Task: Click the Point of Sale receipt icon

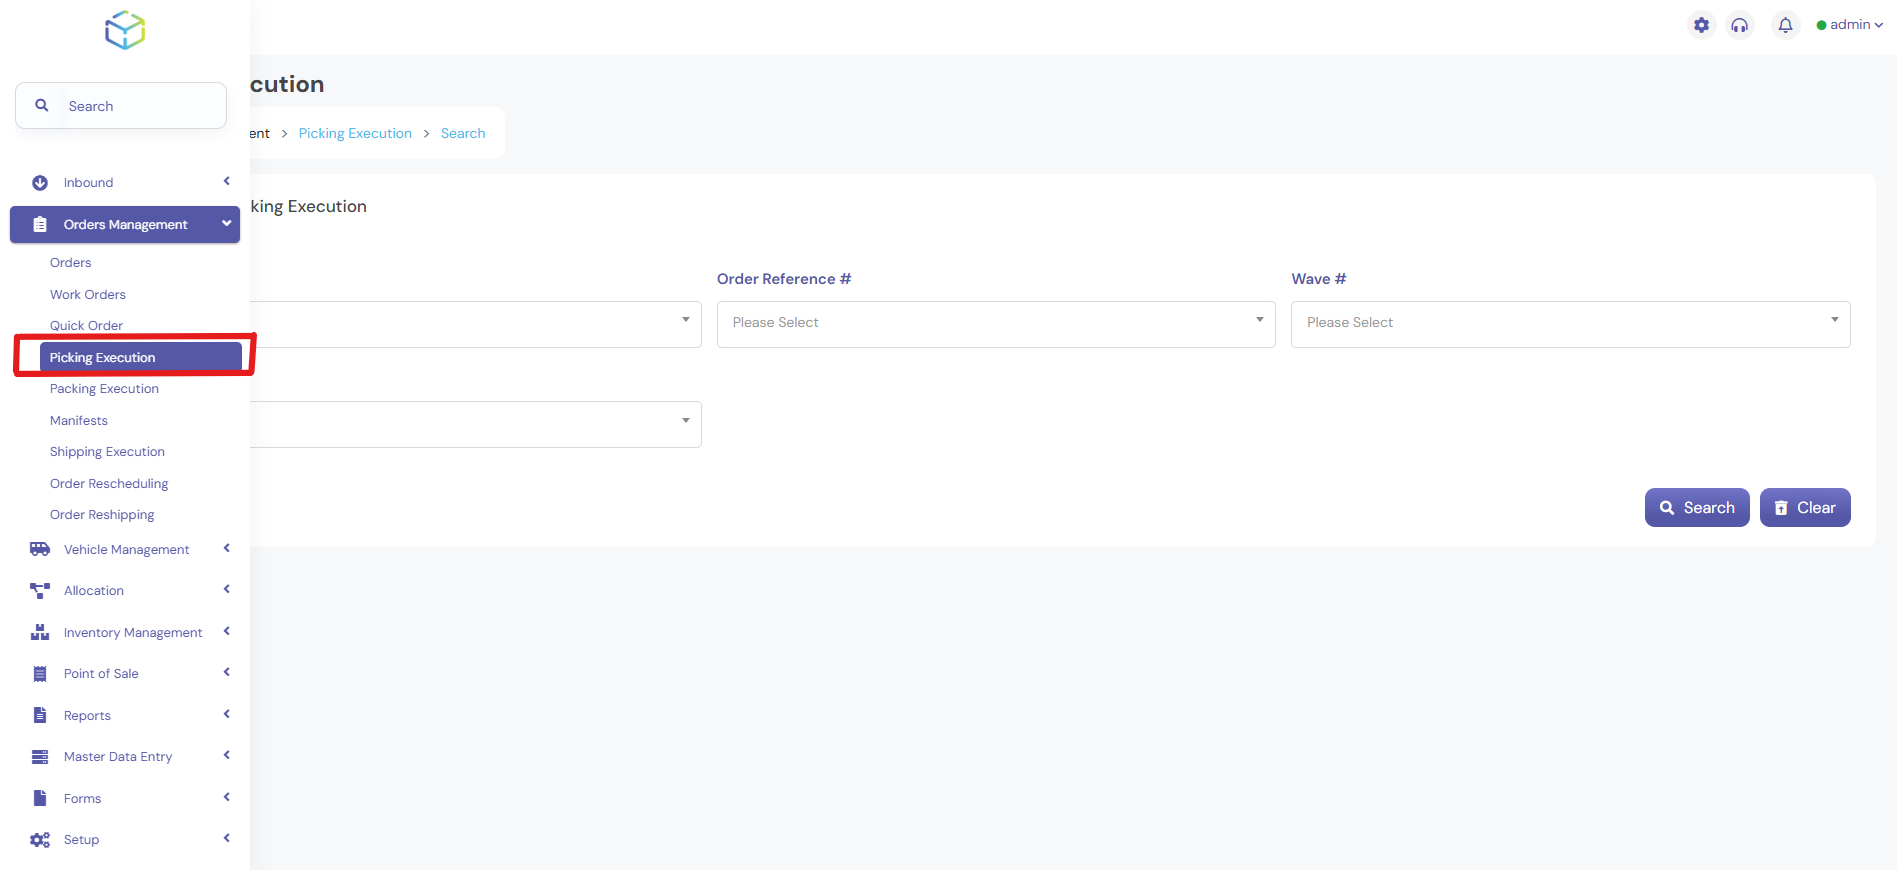Action: (x=40, y=674)
